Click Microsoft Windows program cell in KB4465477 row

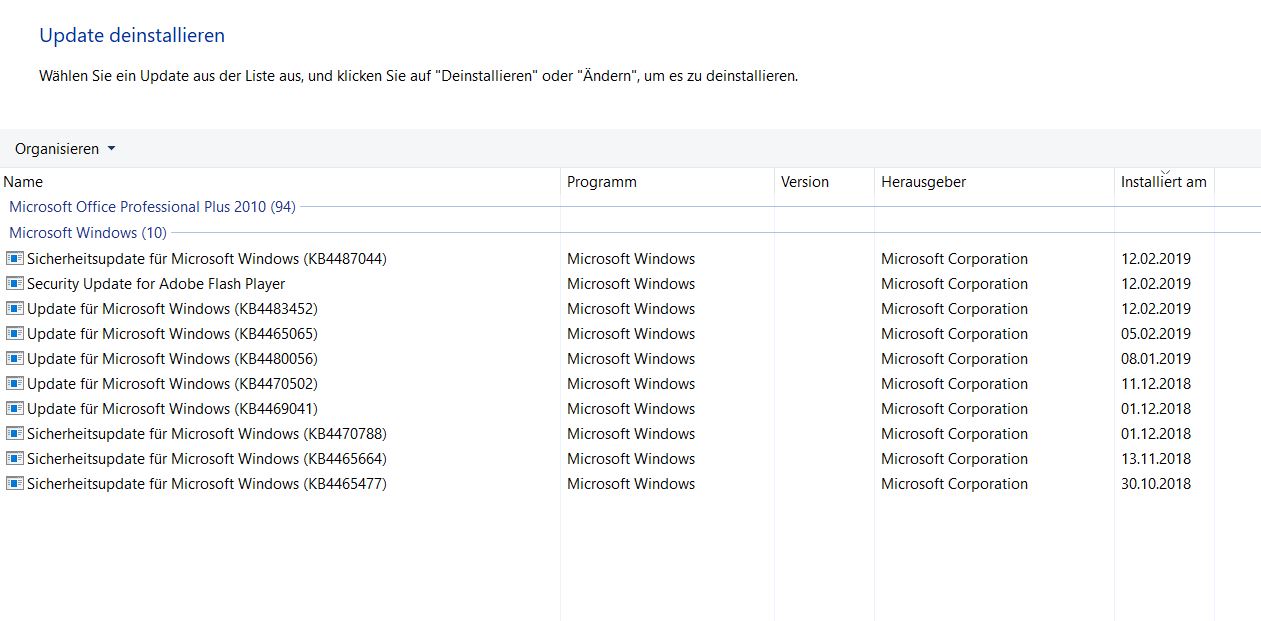(x=631, y=484)
